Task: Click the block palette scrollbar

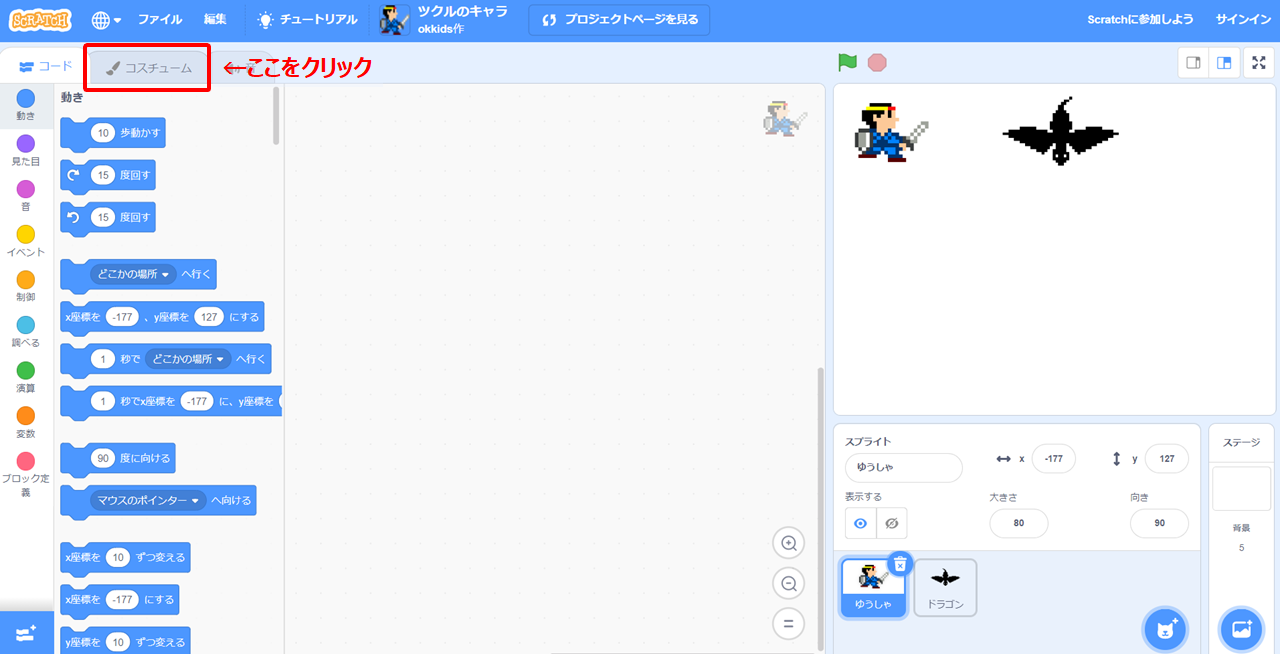Action: click(277, 115)
